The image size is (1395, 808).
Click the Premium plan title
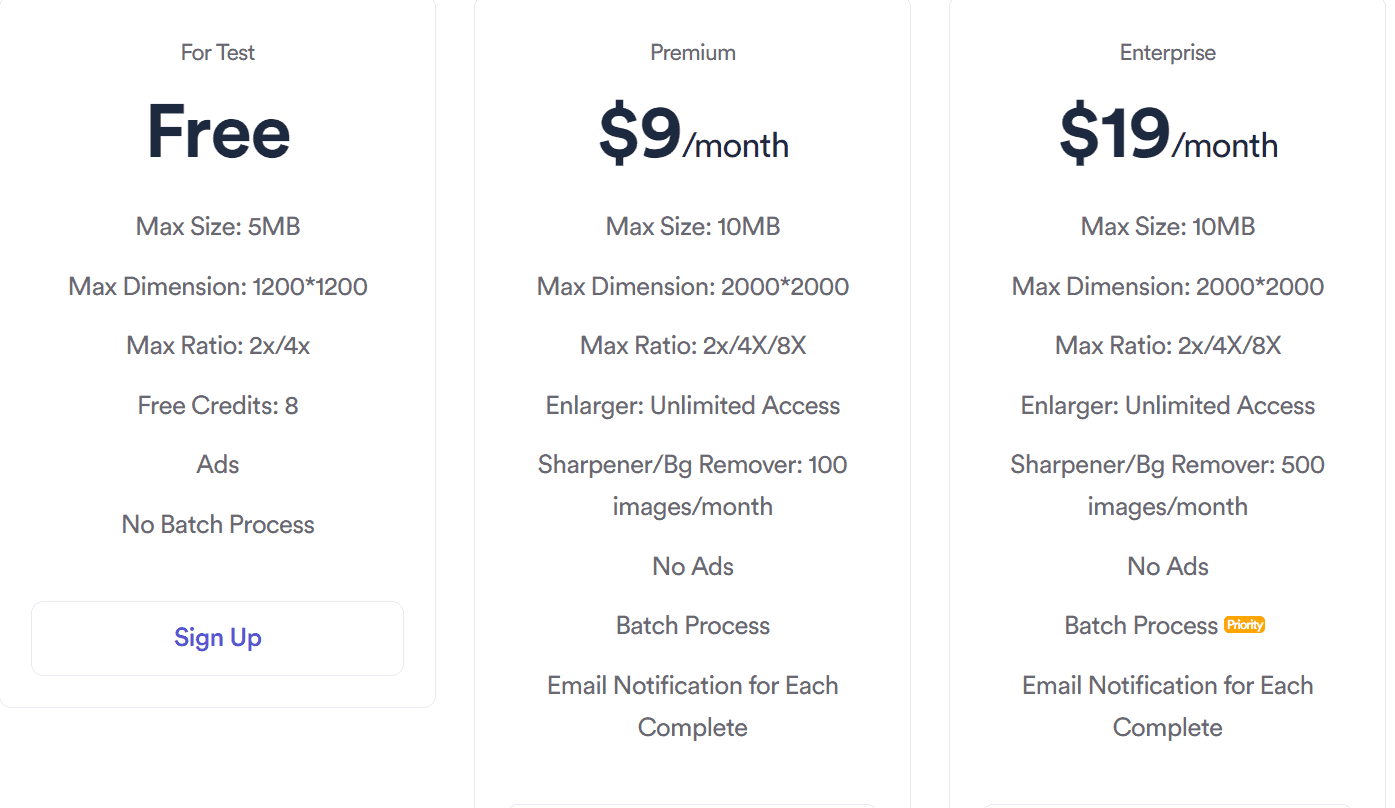coord(692,52)
